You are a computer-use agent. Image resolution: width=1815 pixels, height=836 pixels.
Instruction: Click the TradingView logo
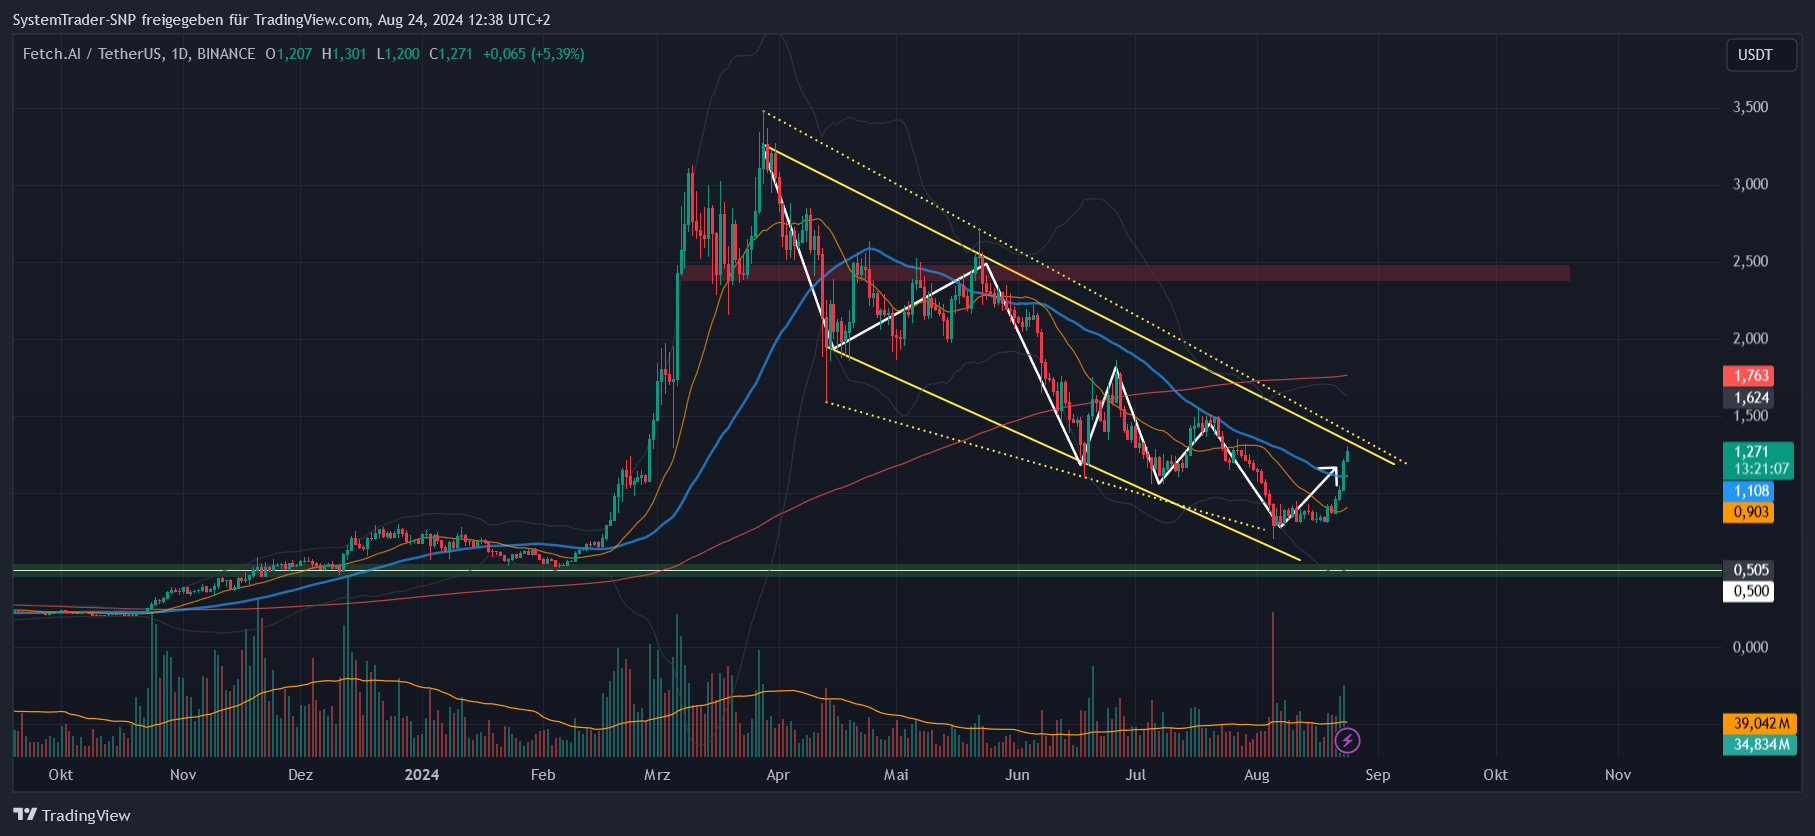(x=72, y=815)
